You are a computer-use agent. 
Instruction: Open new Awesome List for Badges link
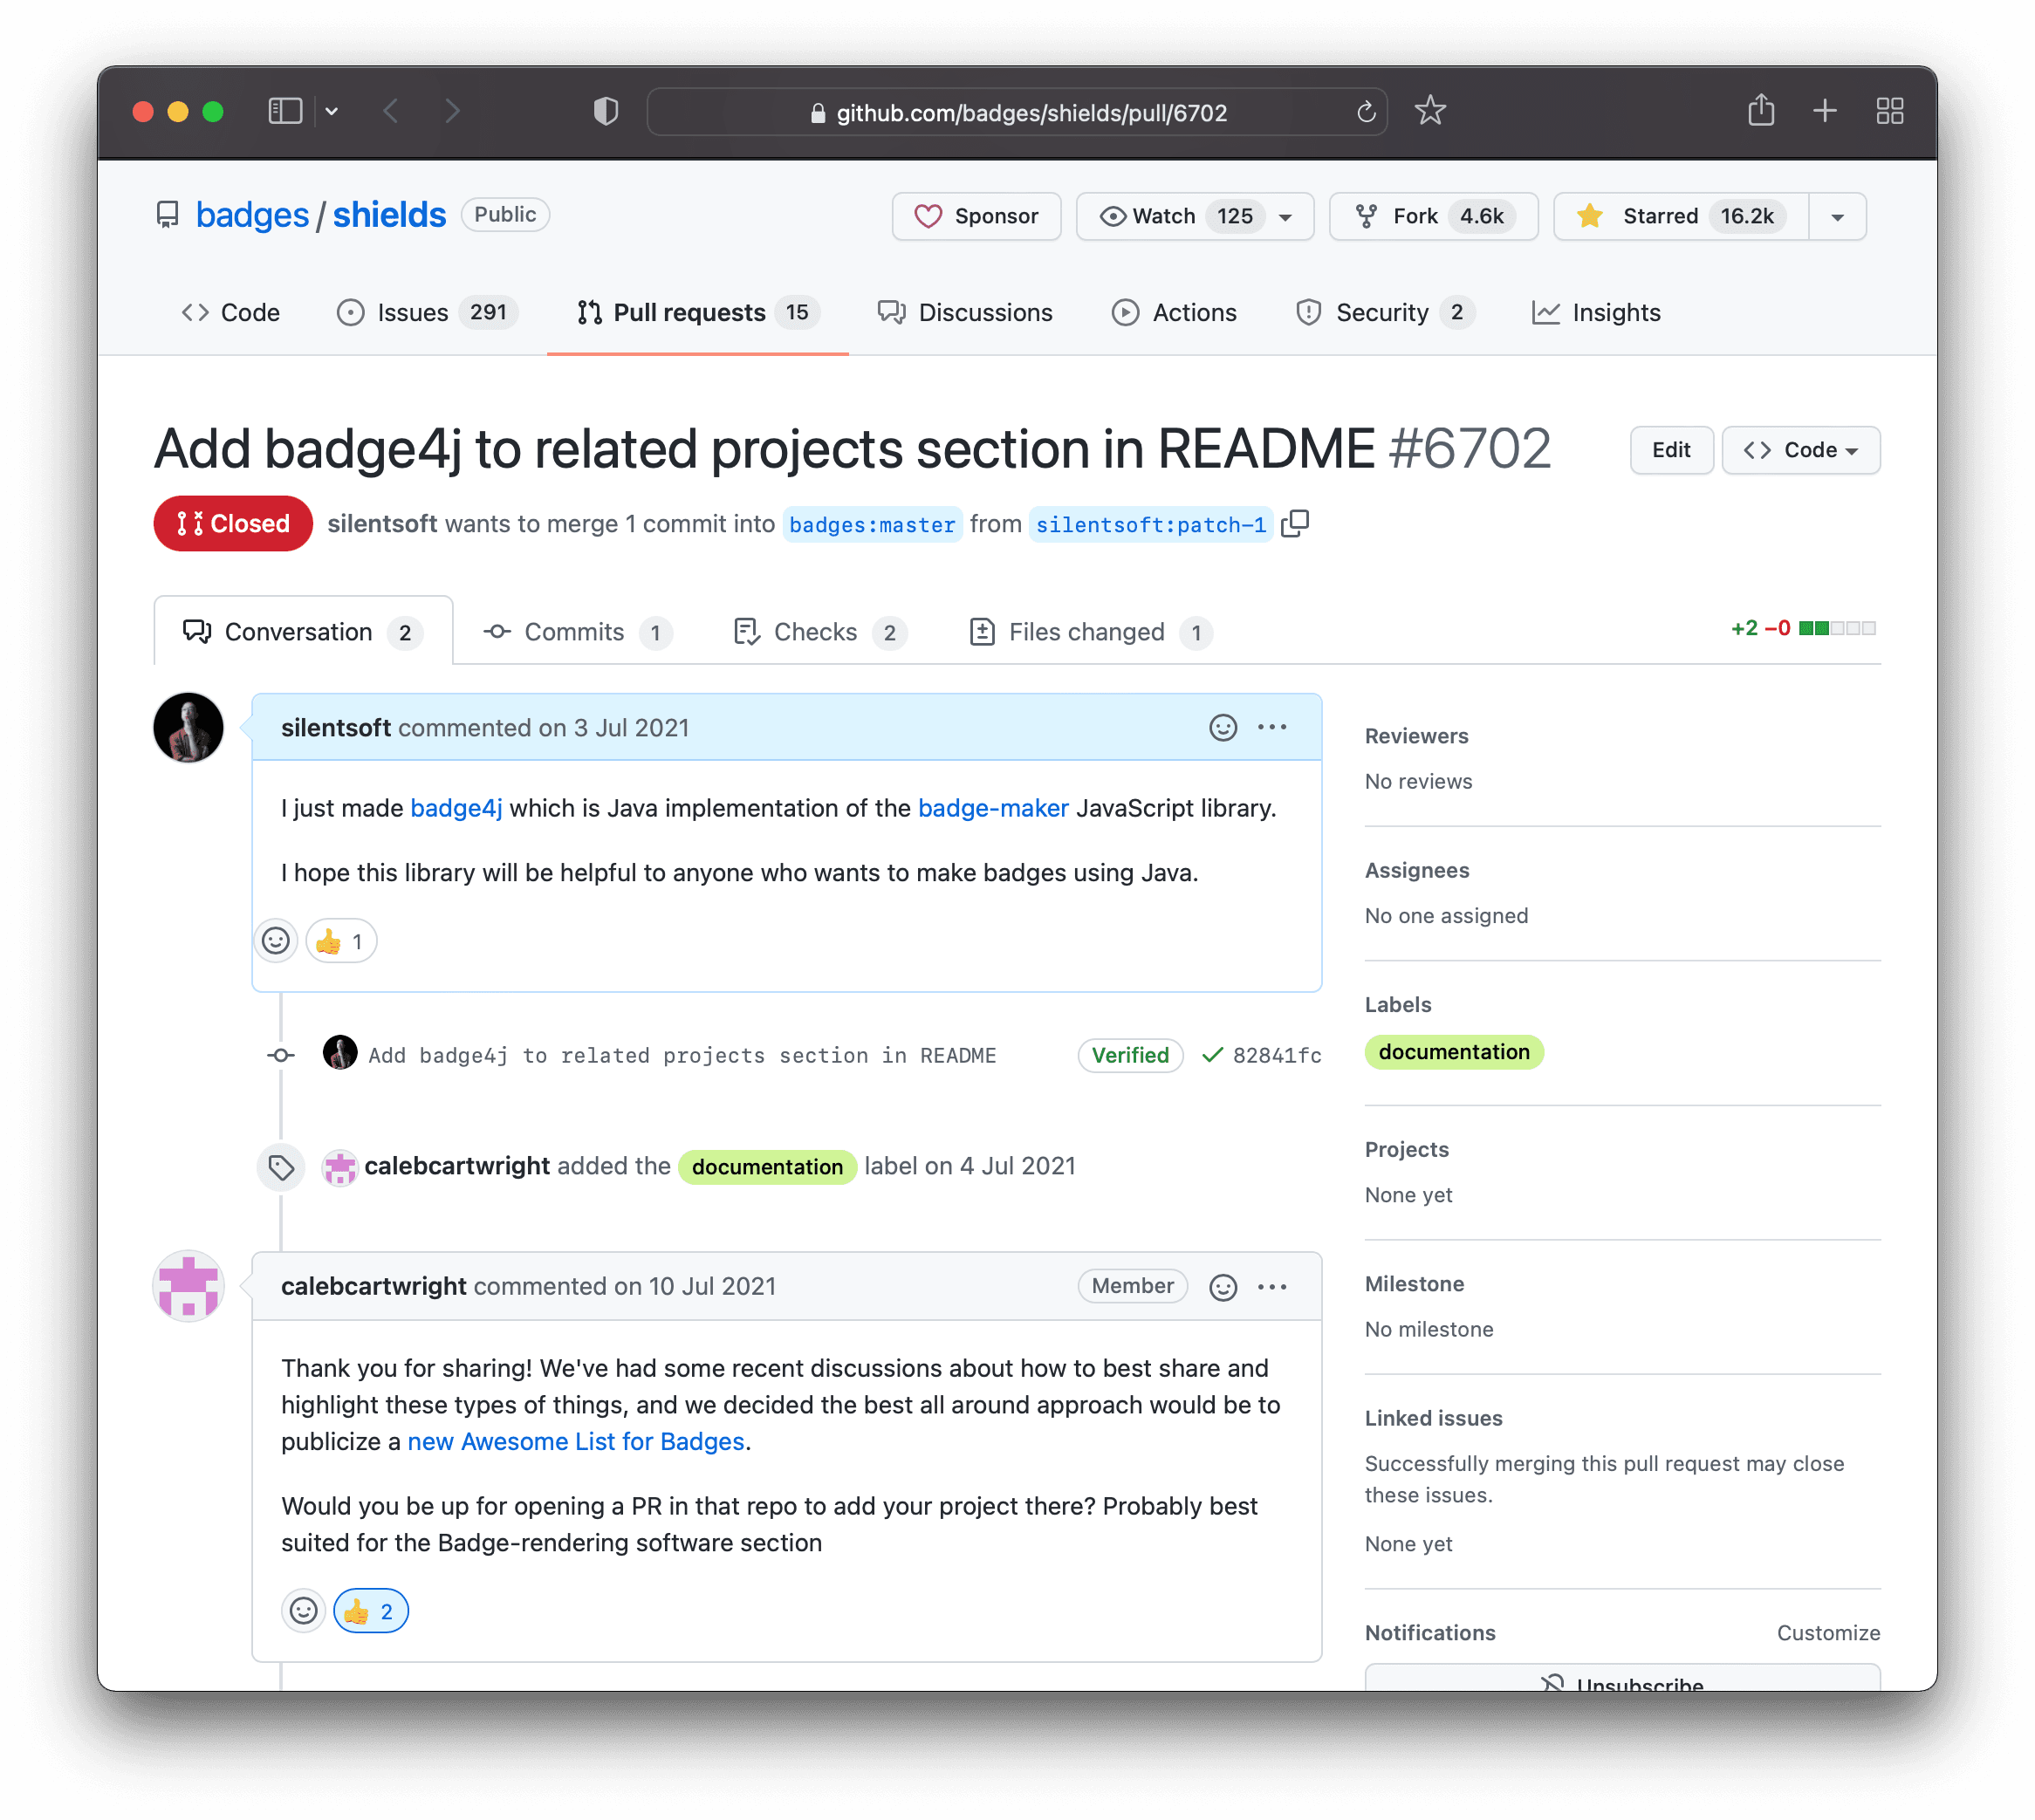coord(576,1441)
